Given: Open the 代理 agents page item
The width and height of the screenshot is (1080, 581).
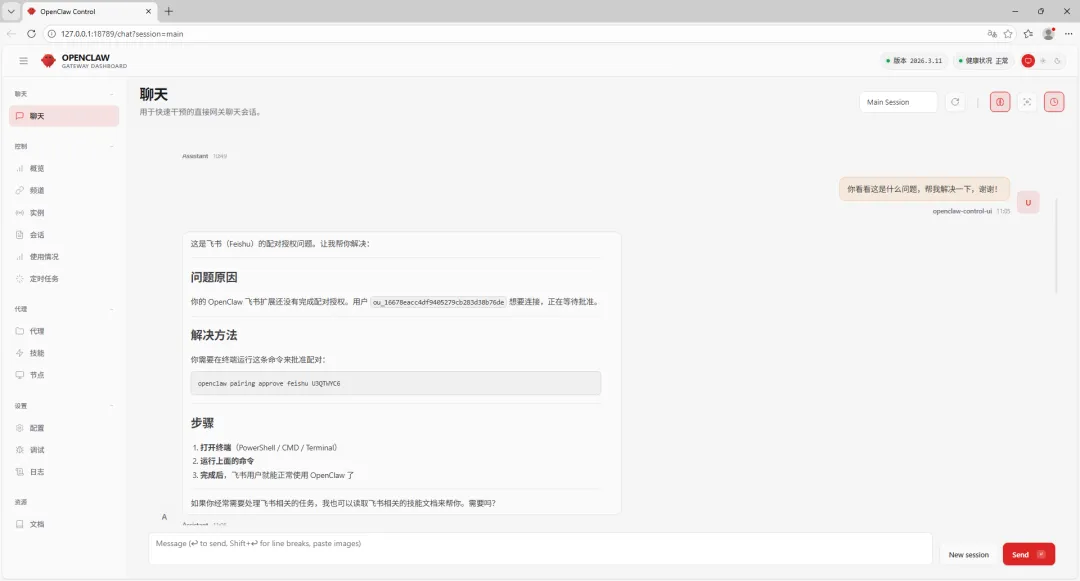Looking at the screenshot, I should 64,331.
